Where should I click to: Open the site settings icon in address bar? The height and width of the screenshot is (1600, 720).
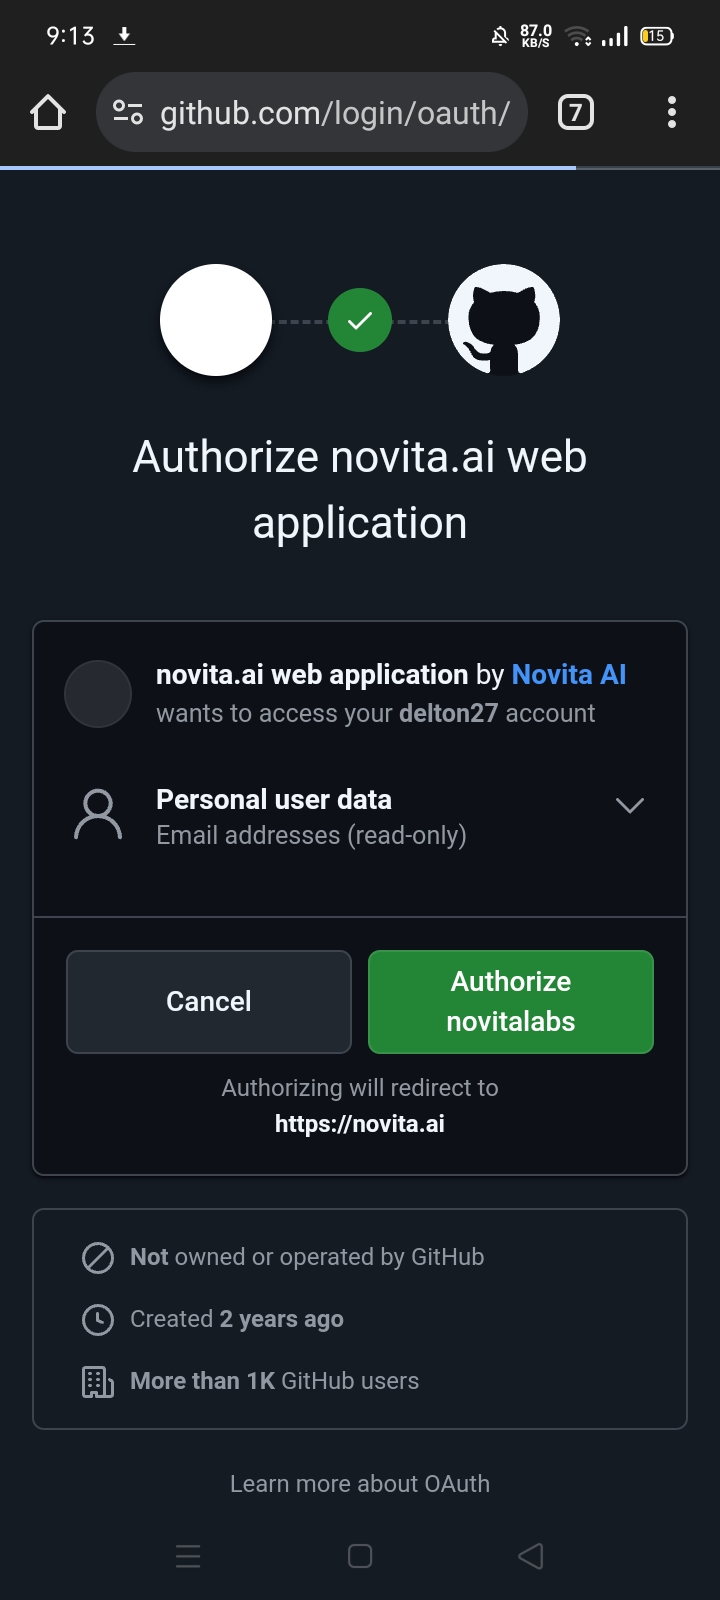(x=128, y=113)
